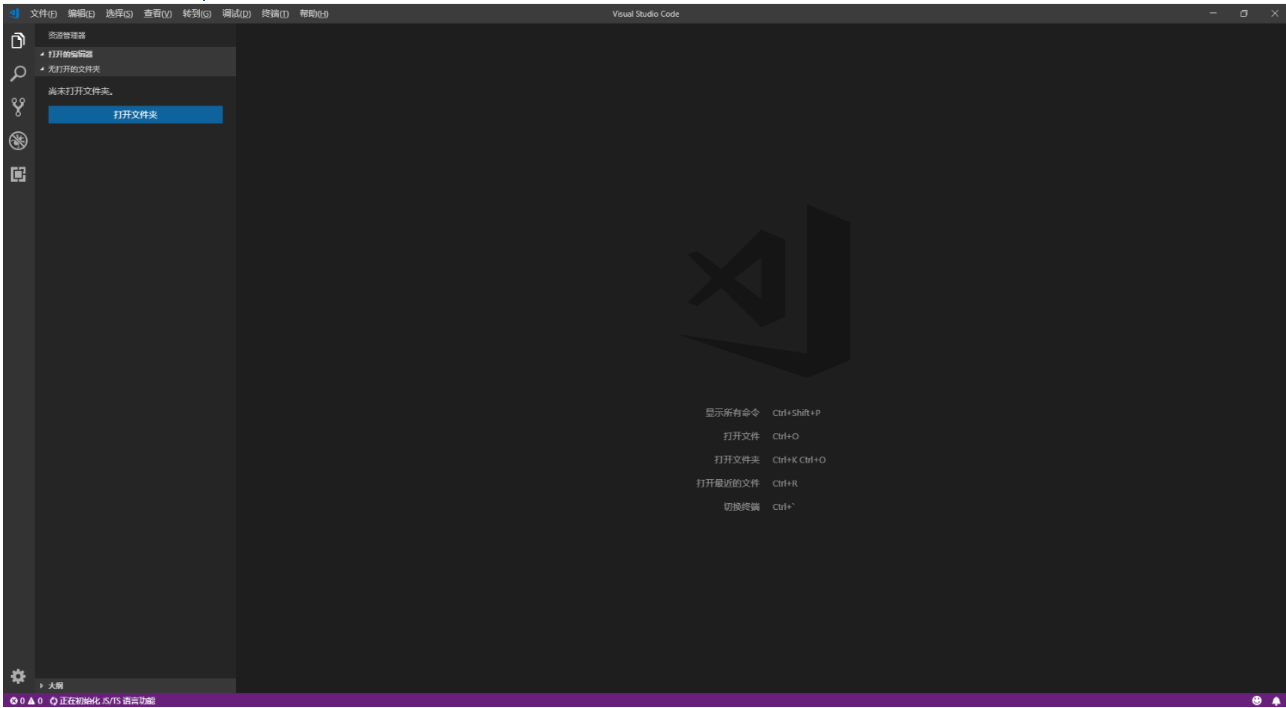Screen dimensions: 1286x708
Task: Open the Debug view icon
Action: click(x=17, y=141)
